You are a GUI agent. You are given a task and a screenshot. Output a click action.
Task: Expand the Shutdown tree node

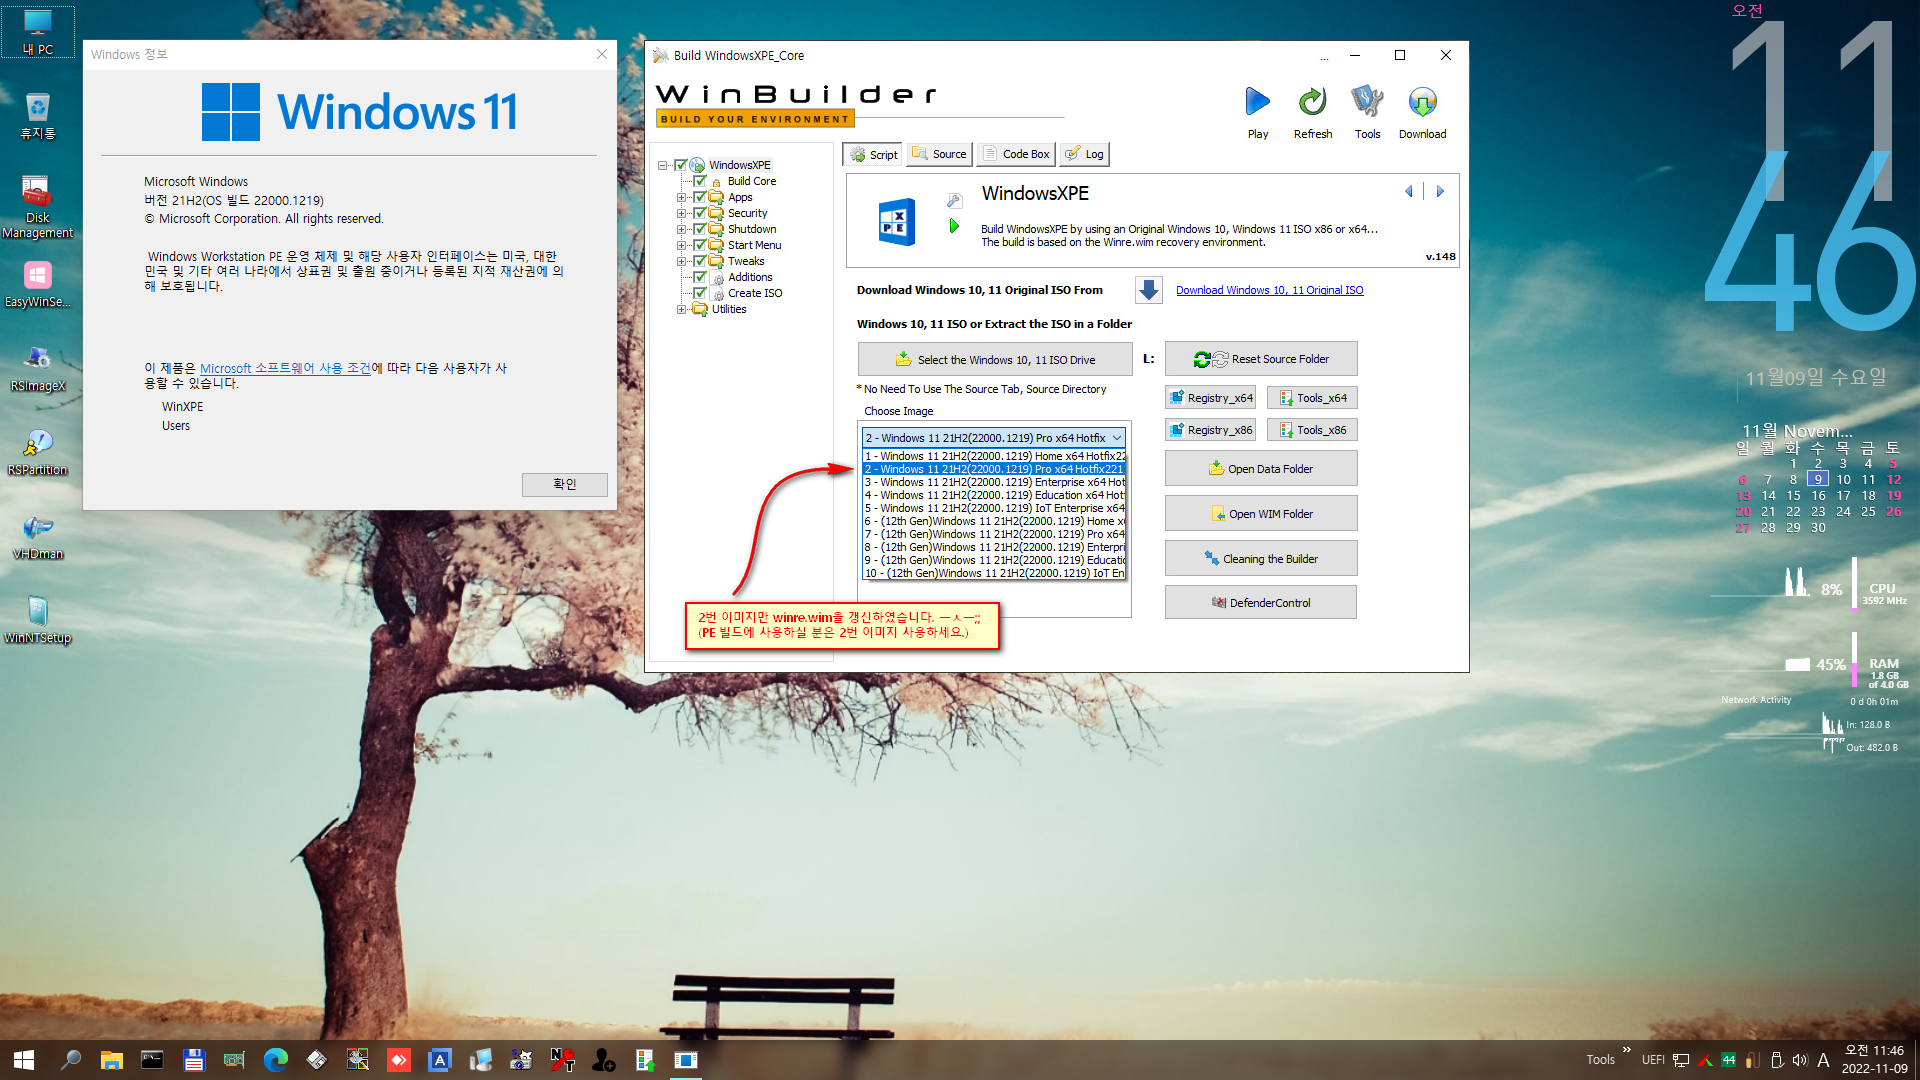tap(681, 229)
